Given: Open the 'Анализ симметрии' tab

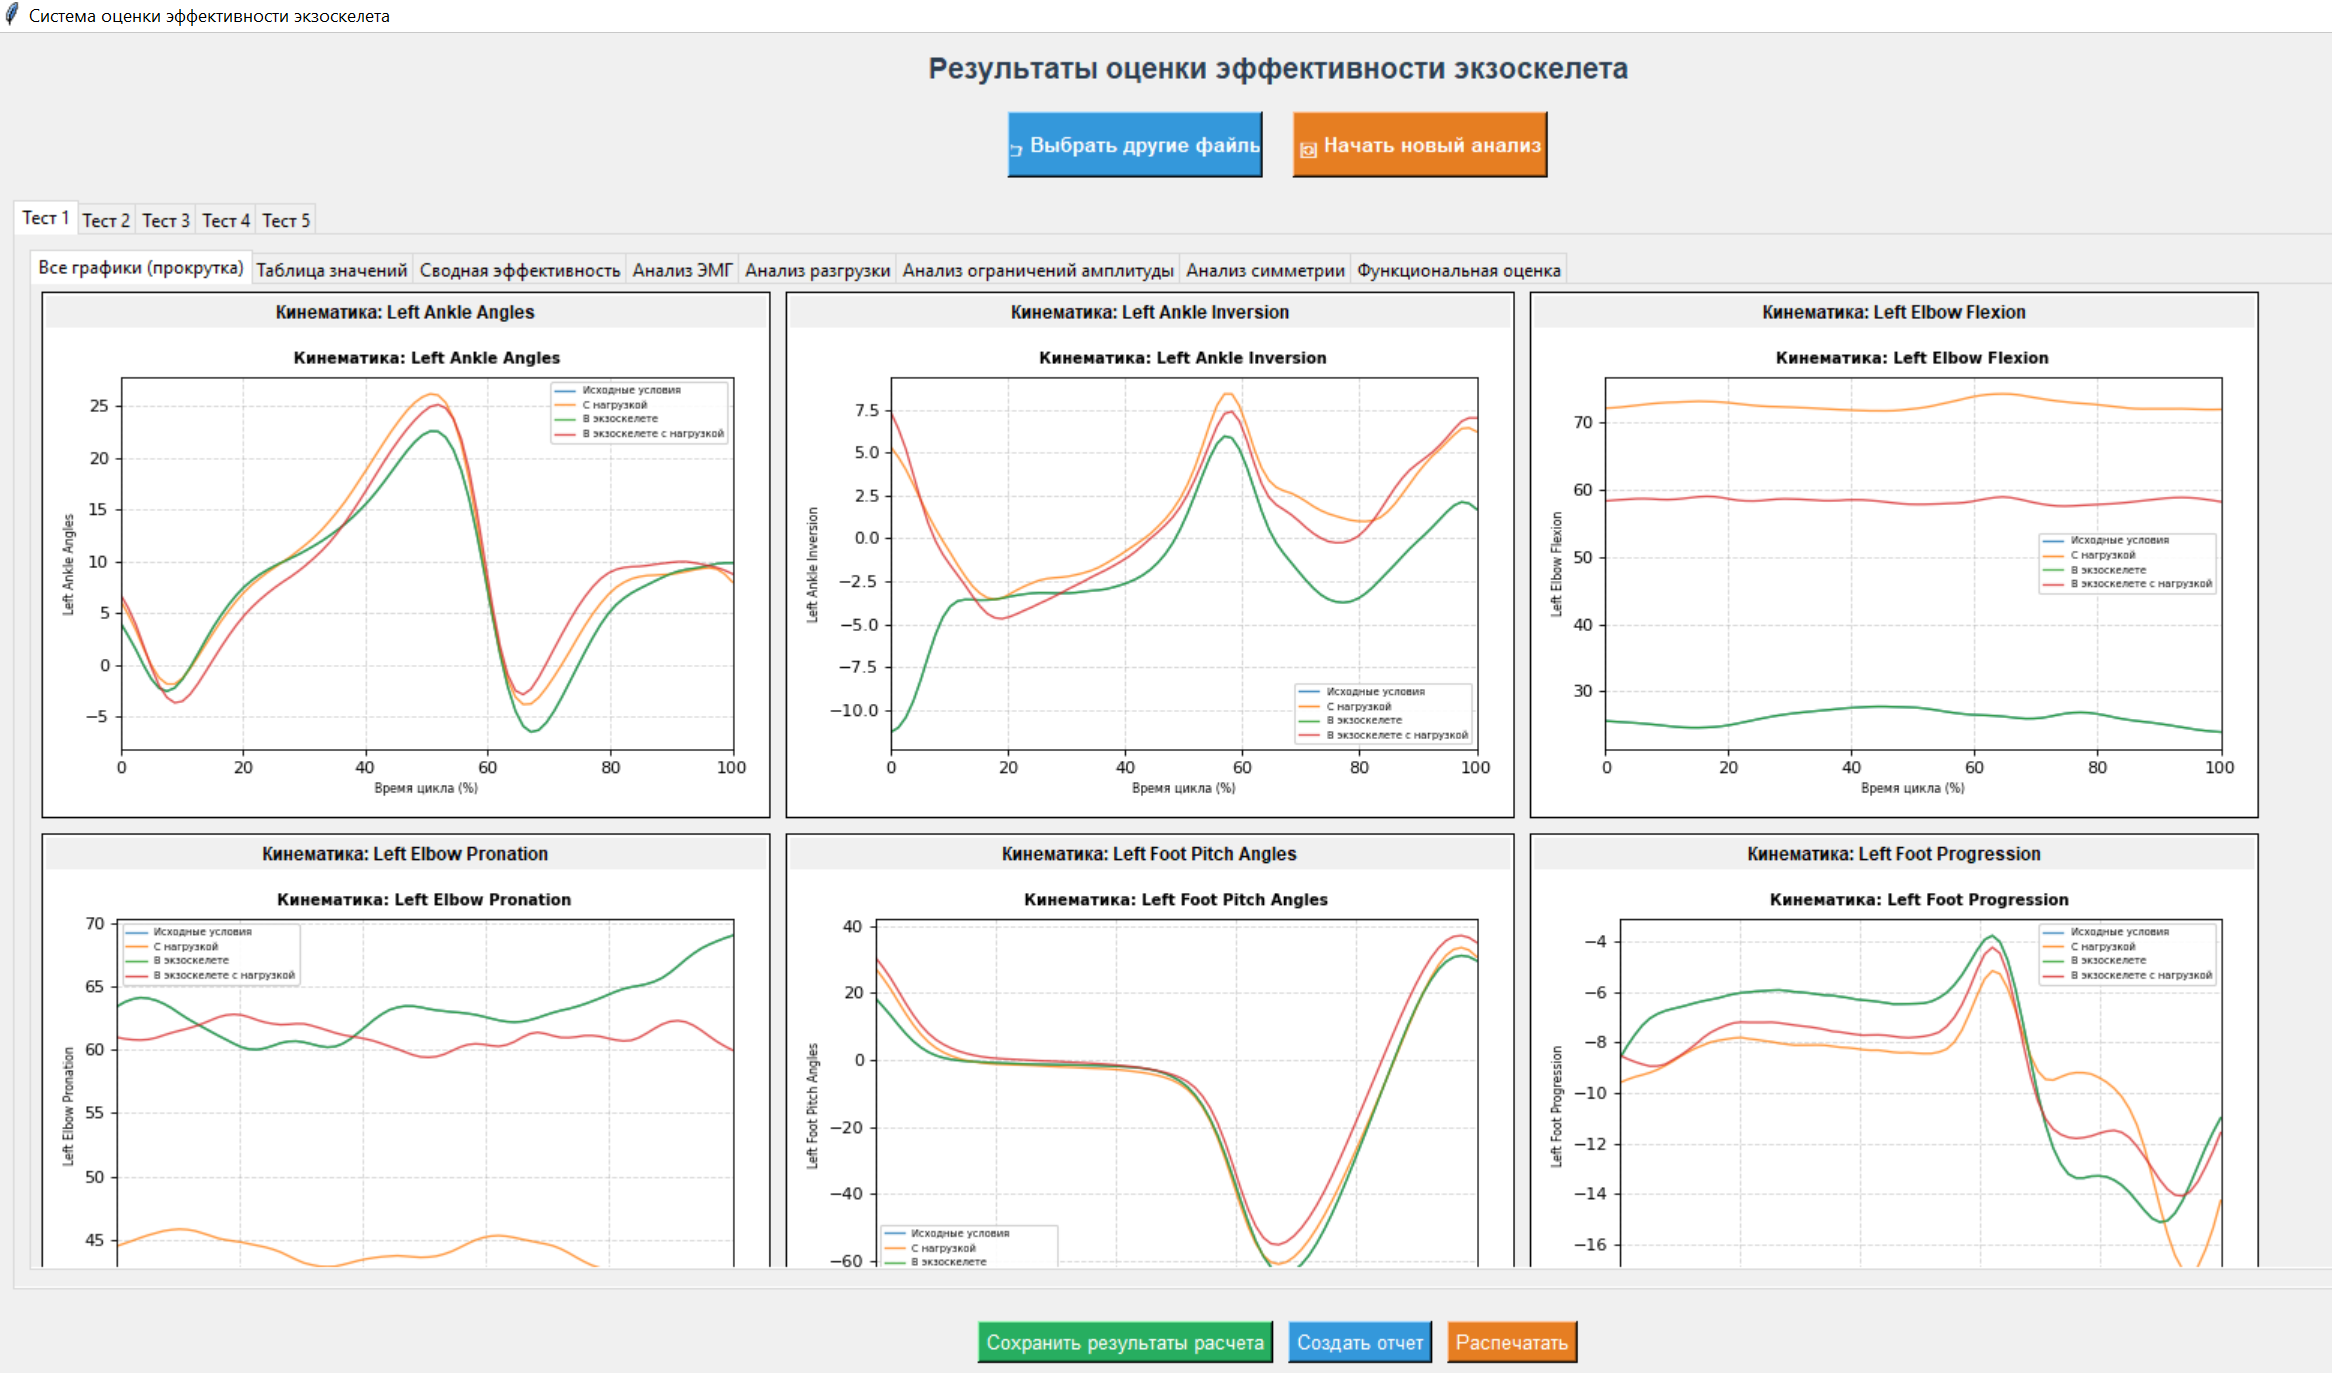Looking at the screenshot, I should click(1264, 270).
